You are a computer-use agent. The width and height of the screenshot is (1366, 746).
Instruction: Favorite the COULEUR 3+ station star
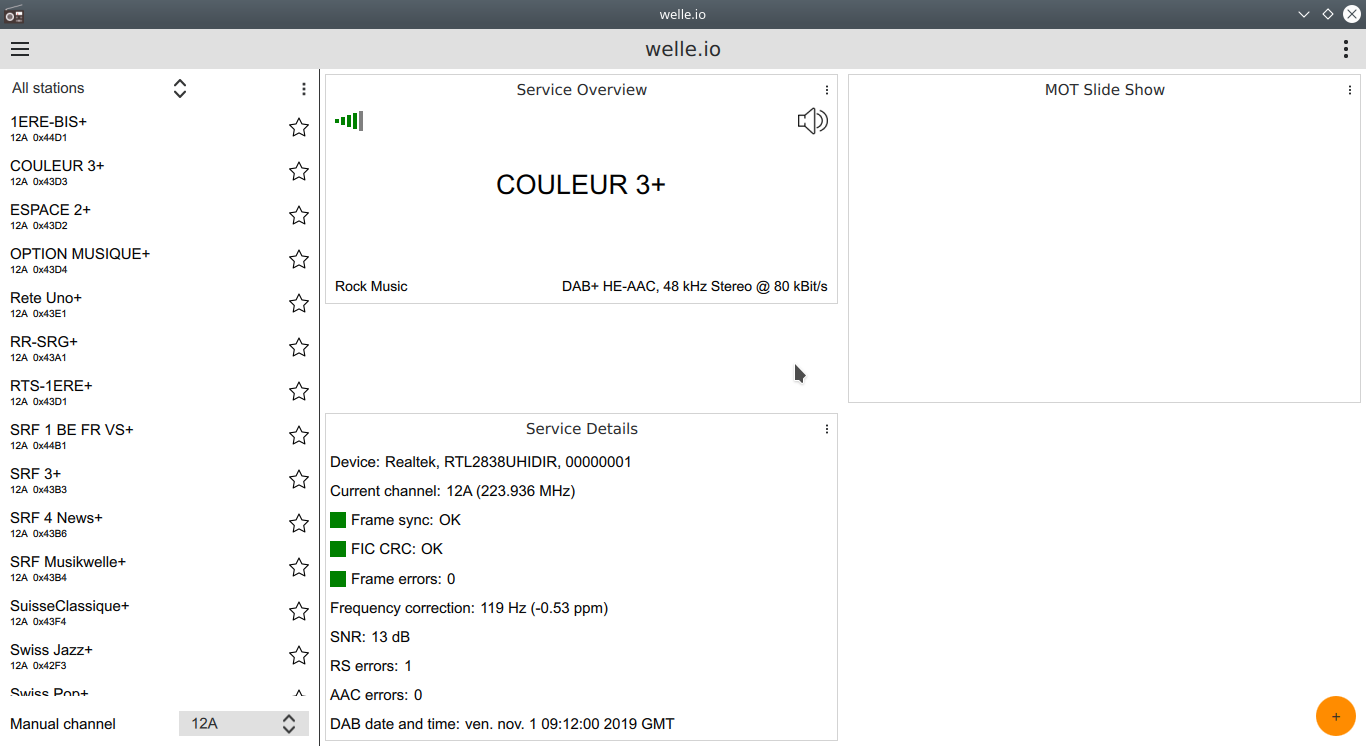(299, 171)
